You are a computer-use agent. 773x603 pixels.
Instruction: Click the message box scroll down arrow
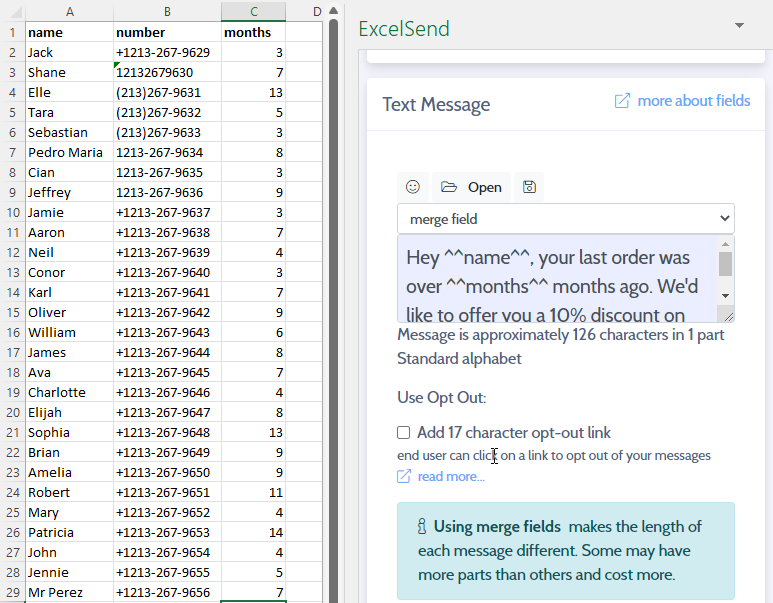[725, 296]
